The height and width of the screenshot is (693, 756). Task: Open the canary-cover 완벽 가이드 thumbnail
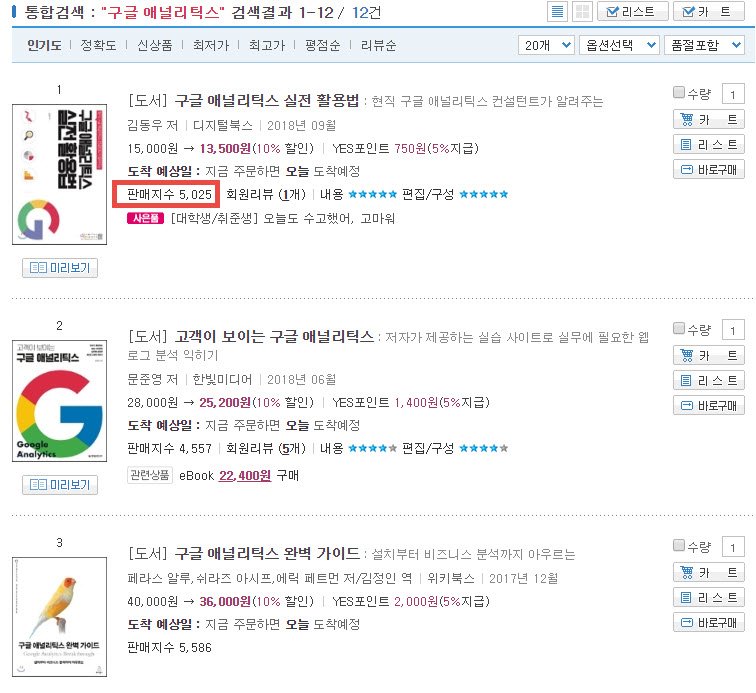coord(59,617)
